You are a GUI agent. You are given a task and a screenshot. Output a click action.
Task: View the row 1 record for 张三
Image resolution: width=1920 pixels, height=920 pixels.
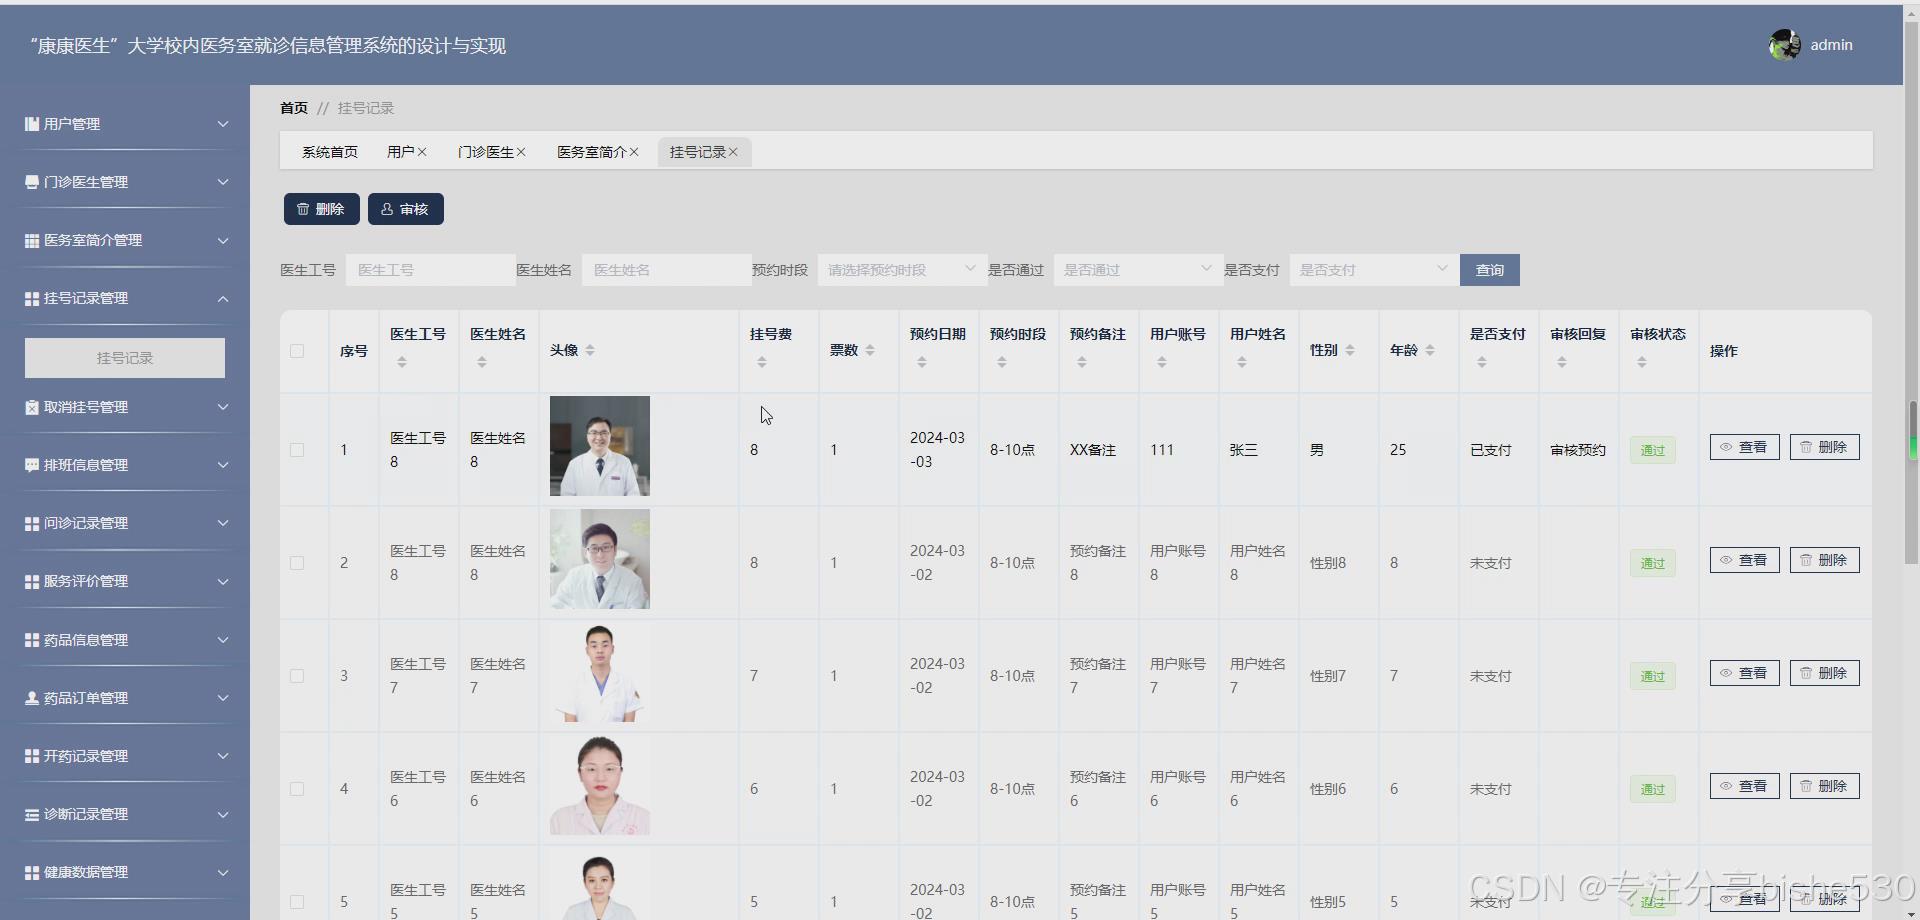(x=1745, y=447)
